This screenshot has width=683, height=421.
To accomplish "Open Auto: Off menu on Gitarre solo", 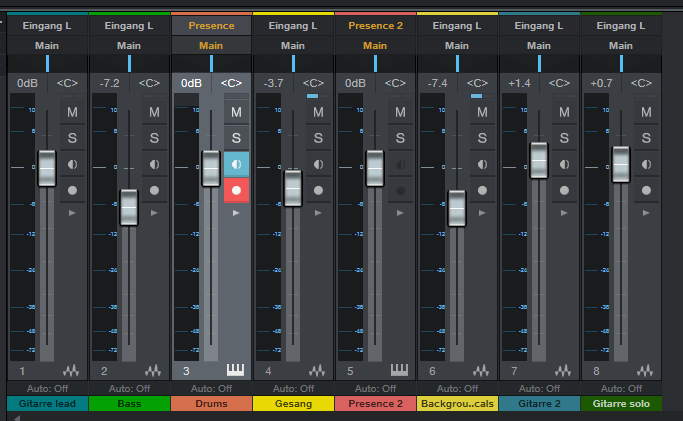I will pyautogui.click(x=621, y=388).
